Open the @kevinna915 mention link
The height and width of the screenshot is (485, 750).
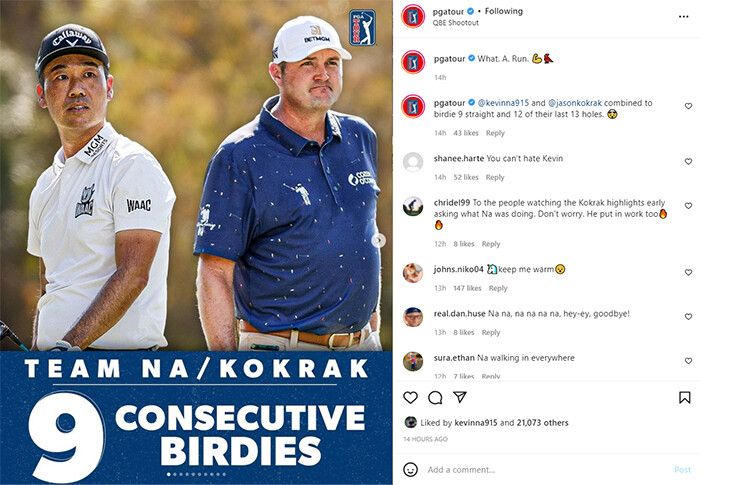tap(503, 103)
